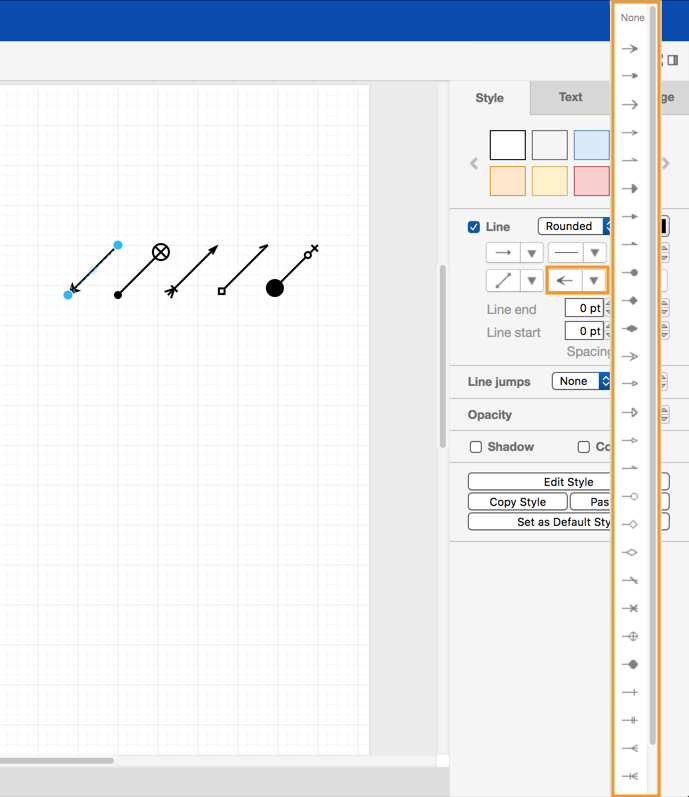Viewport: 689px width, 797px height.
Task: Open the Rounded line style dropdown
Action: coord(574,226)
